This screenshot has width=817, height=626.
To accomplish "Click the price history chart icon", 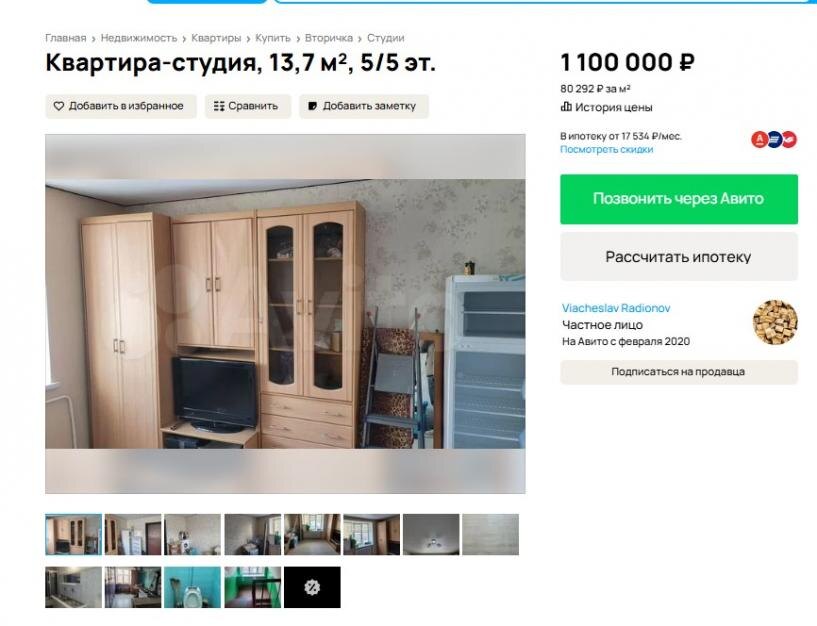I will point(566,107).
